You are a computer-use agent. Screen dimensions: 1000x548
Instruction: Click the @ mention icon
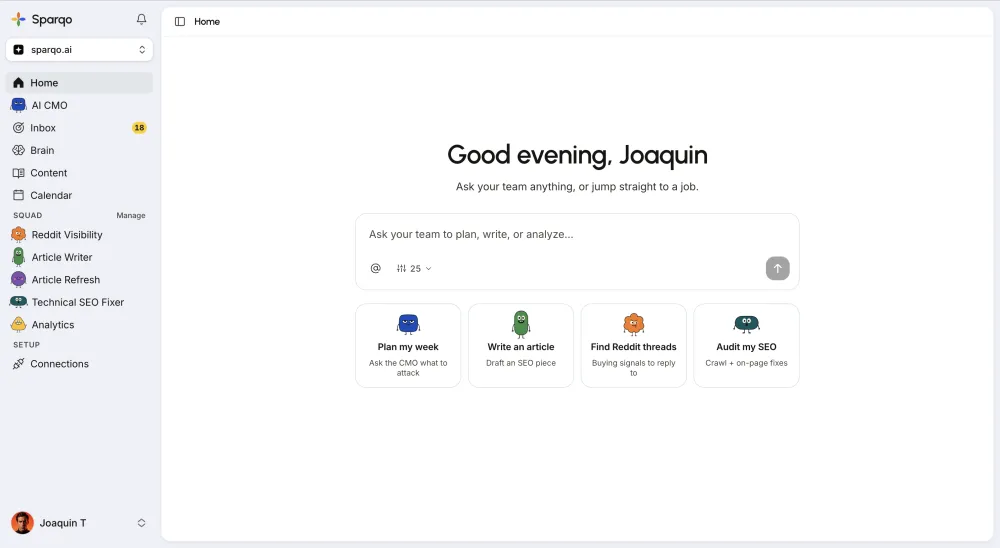pos(376,269)
